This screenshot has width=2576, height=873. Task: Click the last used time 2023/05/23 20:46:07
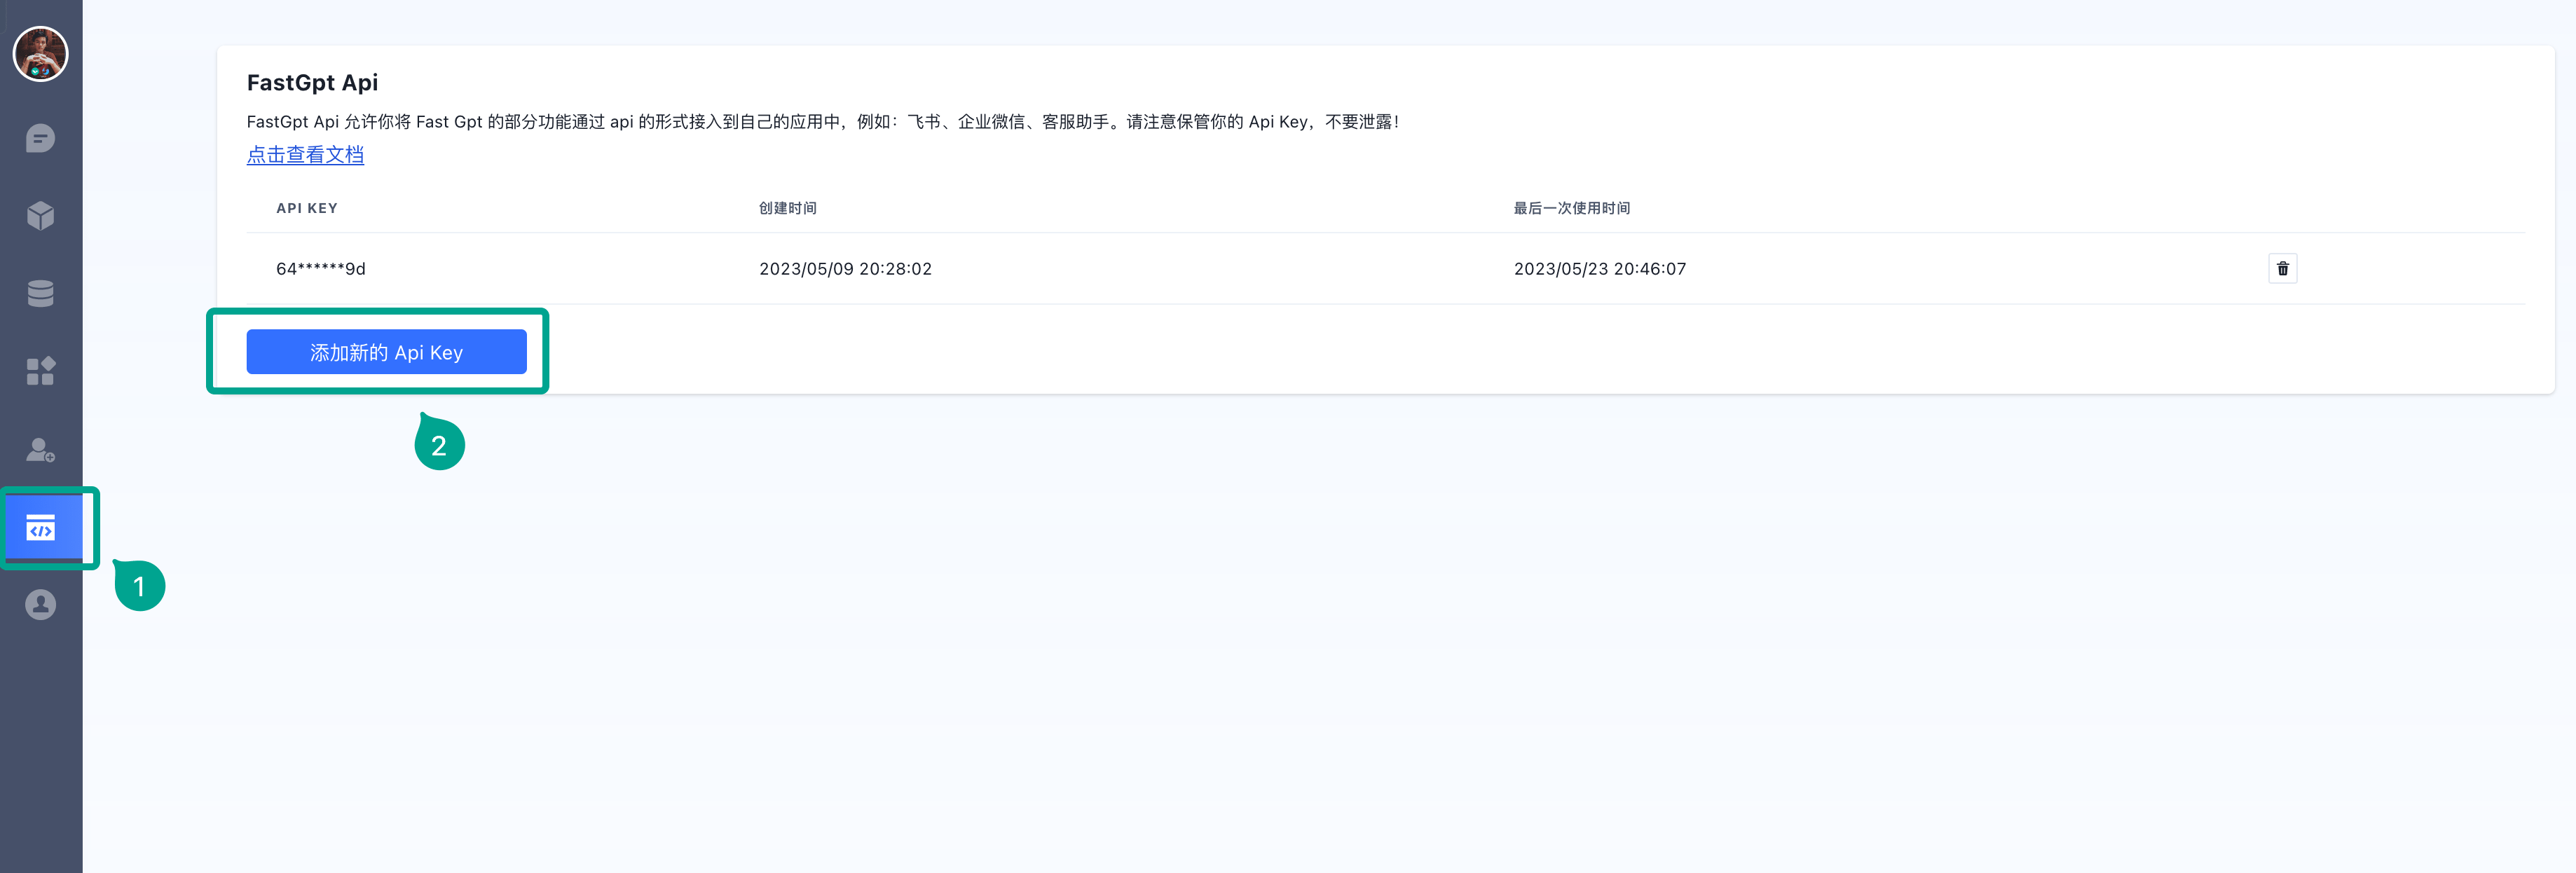pyautogui.click(x=1599, y=269)
